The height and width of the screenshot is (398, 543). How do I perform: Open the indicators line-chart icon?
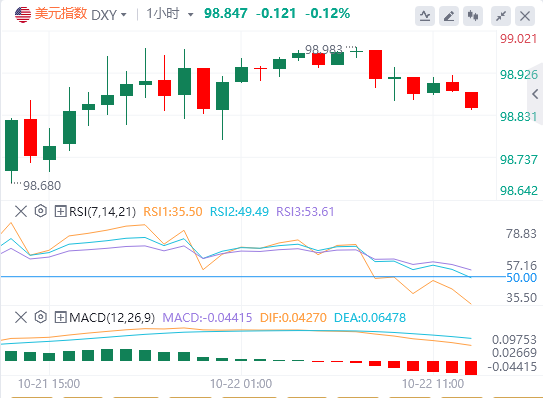(425, 16)
